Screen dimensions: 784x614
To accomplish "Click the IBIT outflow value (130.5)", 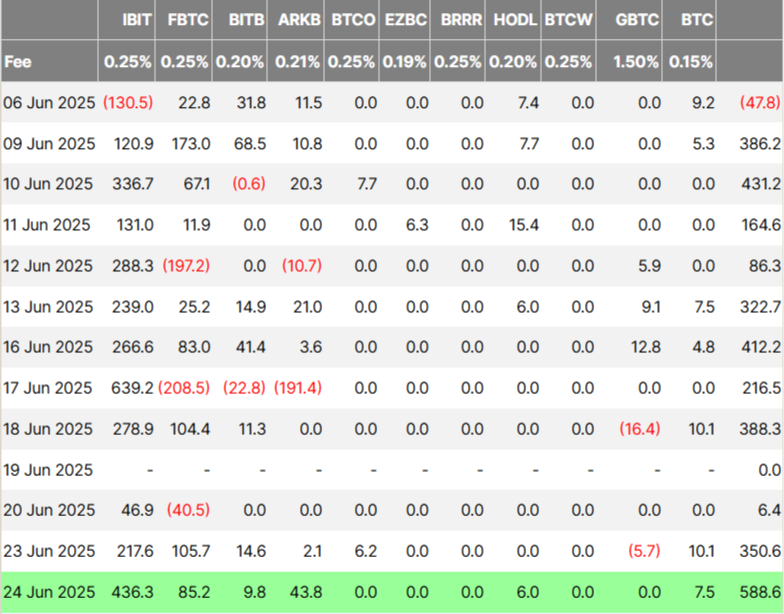I will point(128,103).
